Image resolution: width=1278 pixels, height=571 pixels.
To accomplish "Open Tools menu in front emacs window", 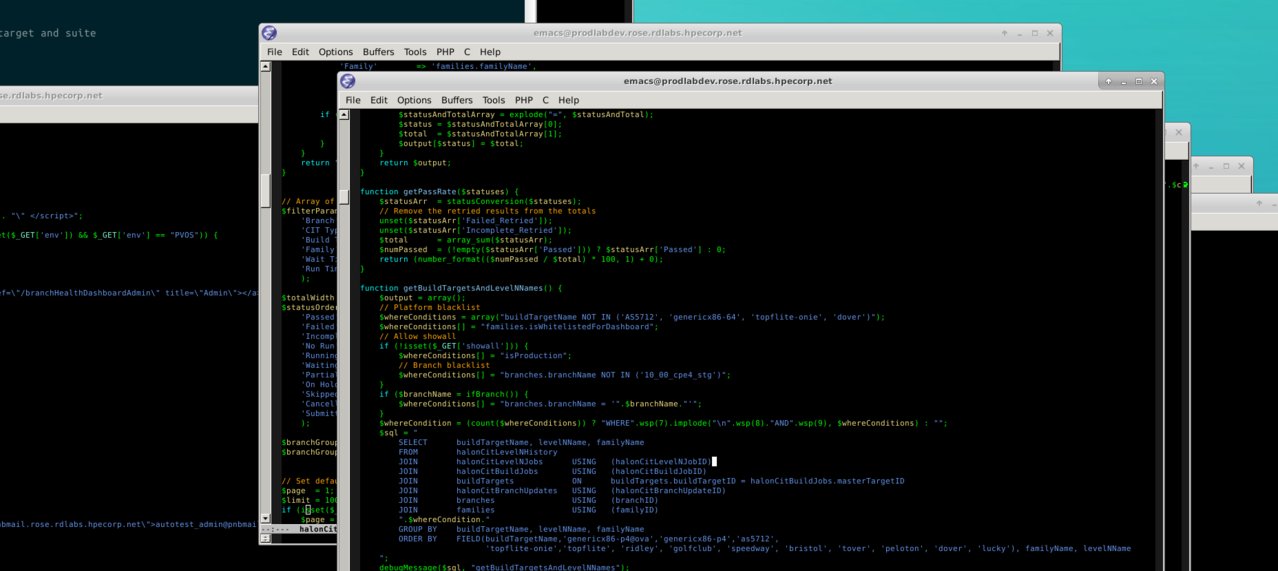I will tap(494, 100).
